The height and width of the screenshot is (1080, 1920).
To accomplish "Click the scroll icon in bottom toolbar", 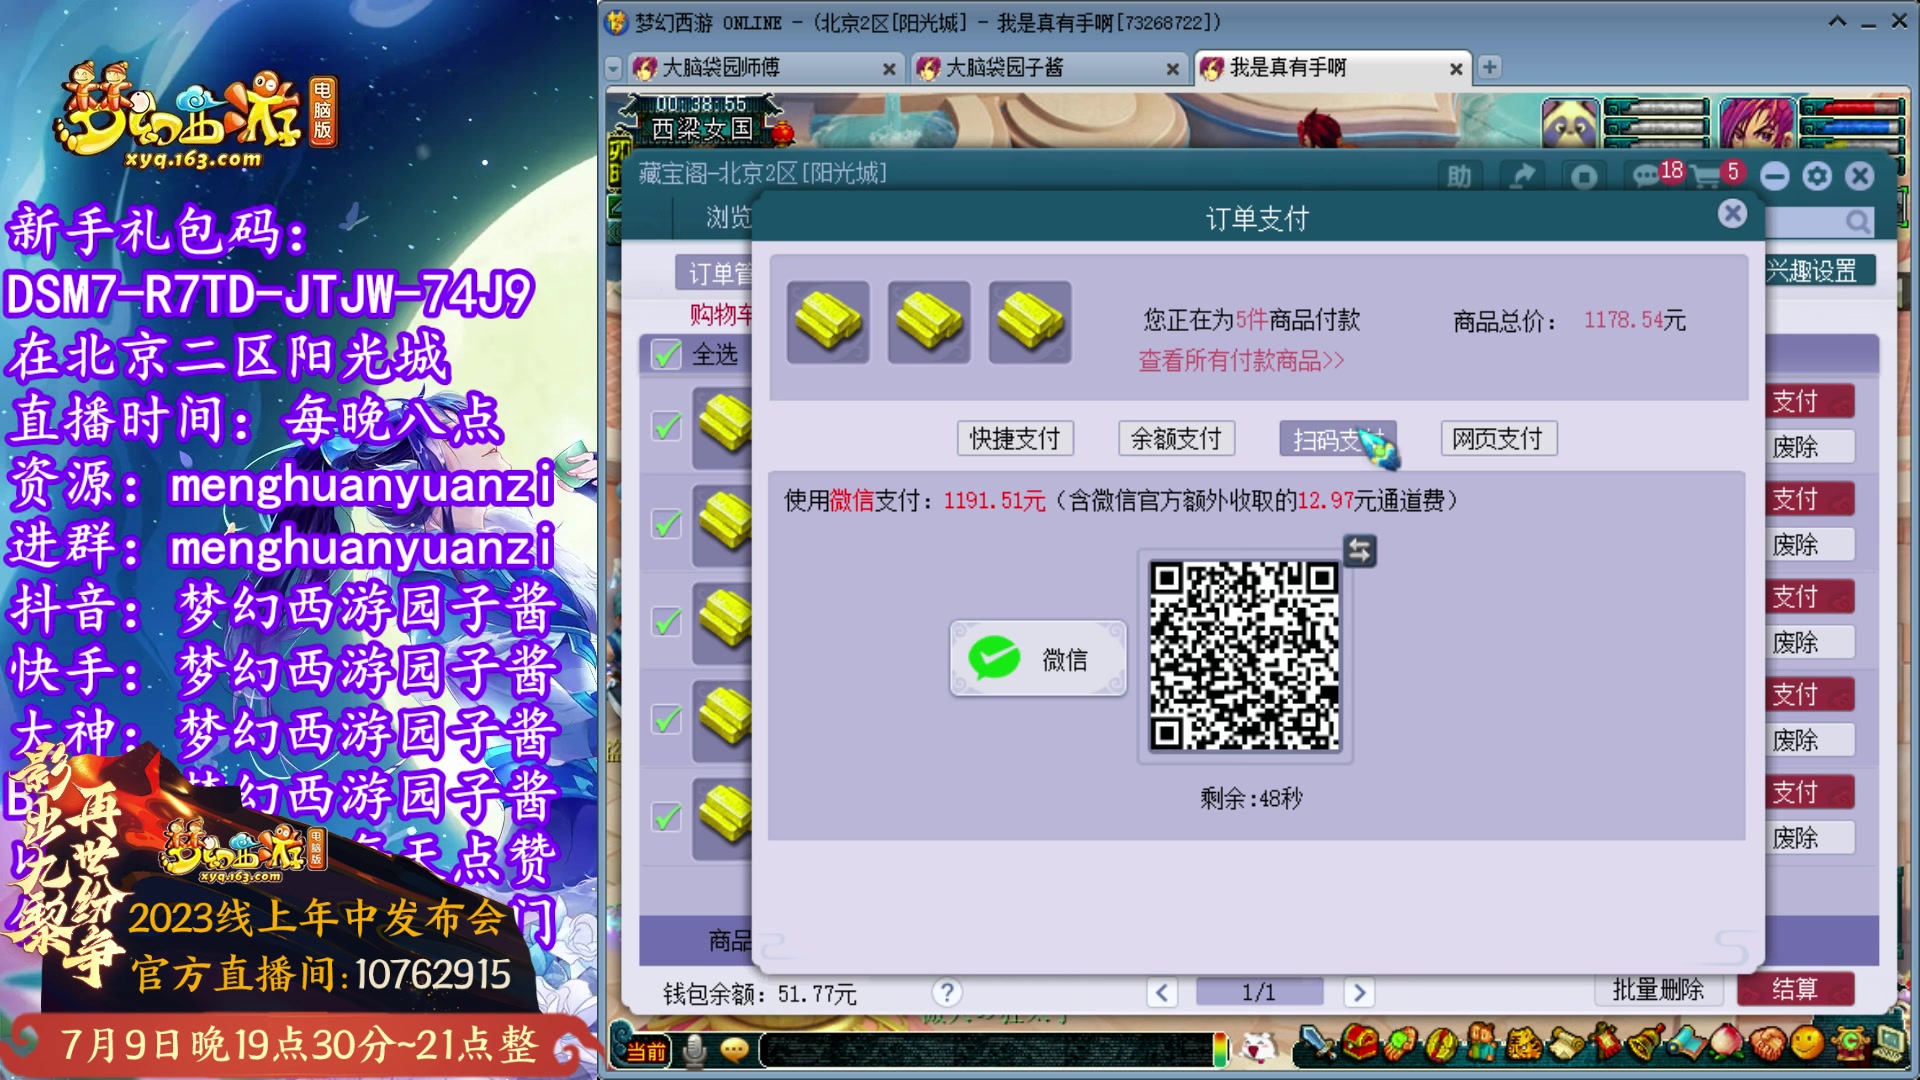I will pos(1565,1045).
